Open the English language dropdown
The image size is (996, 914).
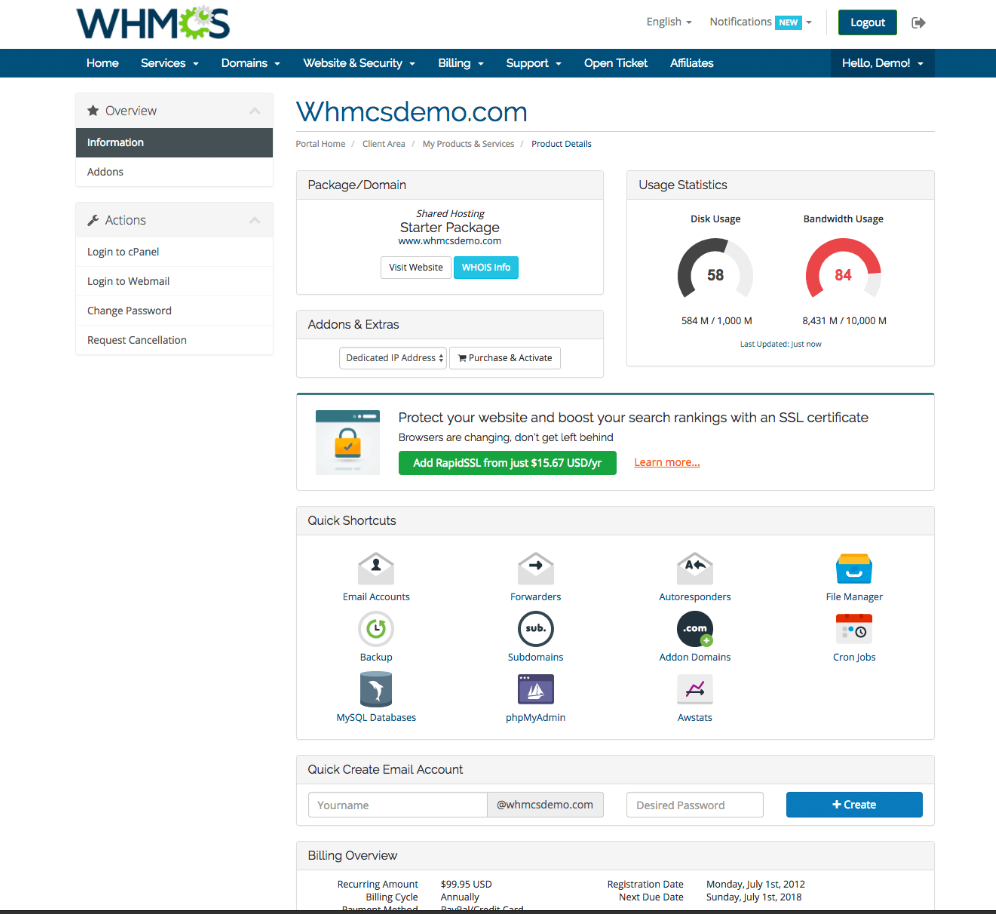(669, 22)
